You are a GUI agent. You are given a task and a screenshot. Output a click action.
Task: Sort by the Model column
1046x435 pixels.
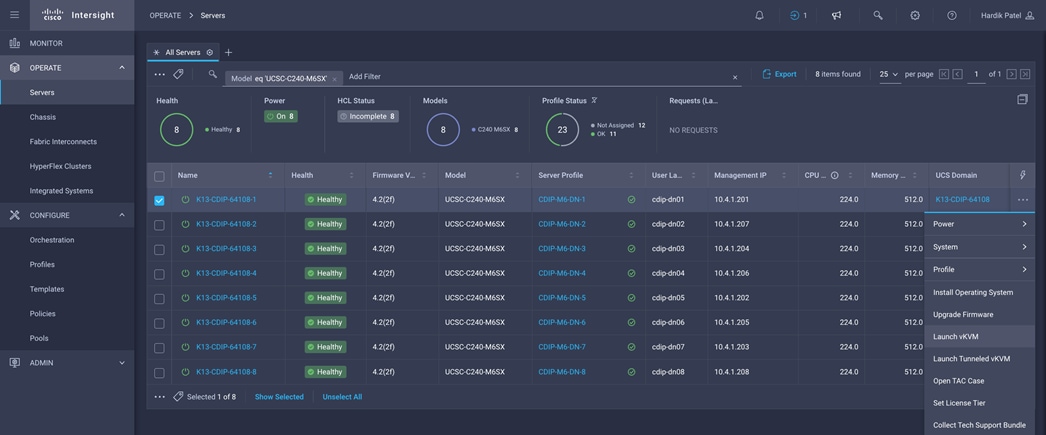click(517, 175)
